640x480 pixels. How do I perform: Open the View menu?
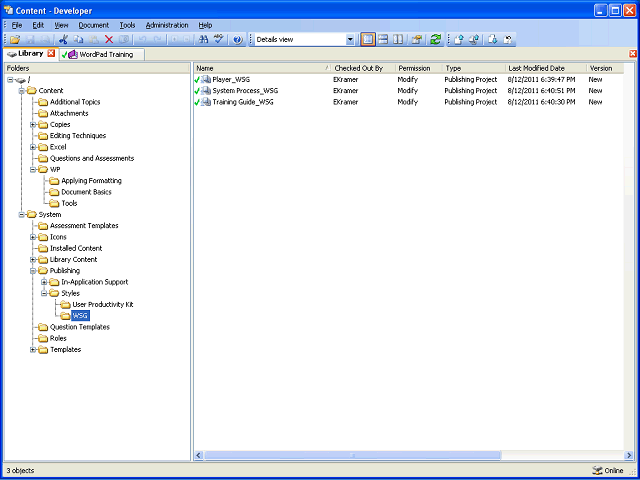[x=61, y=25]
